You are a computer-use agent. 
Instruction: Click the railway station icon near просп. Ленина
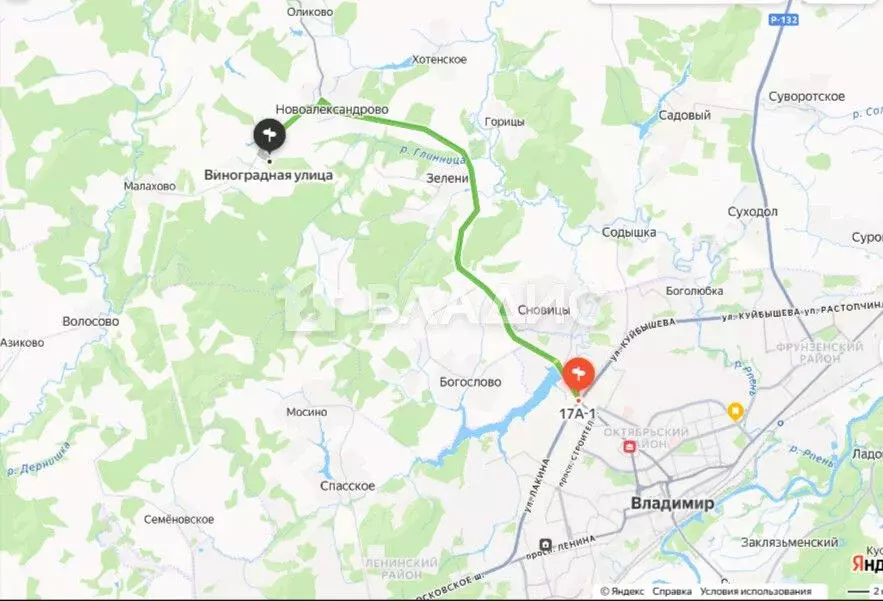[x=545, y=545]
